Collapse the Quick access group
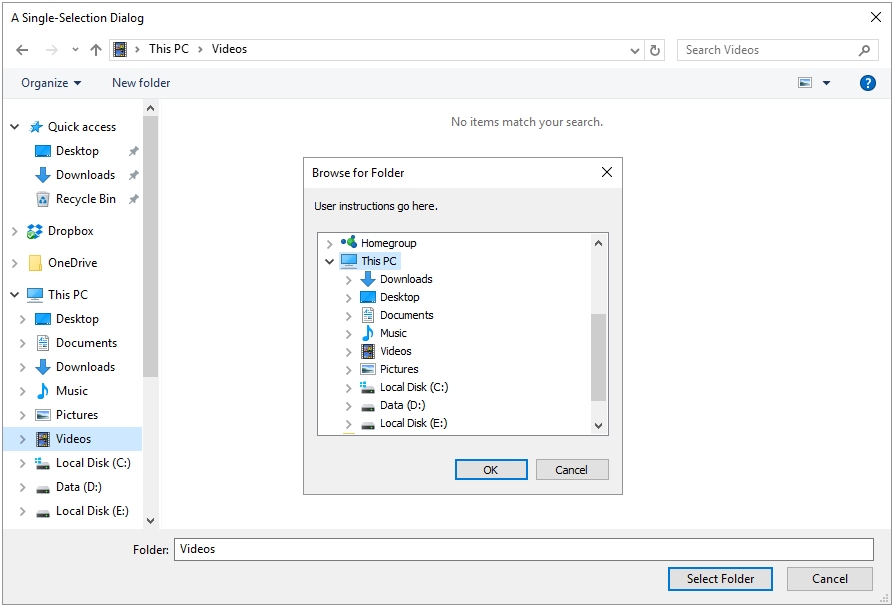 pos(15,127)
